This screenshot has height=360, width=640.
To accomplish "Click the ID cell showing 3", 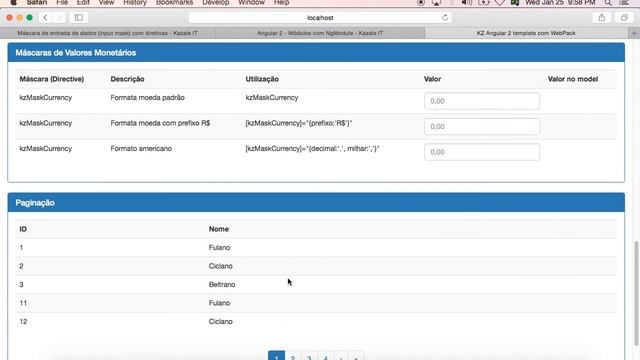I will 21,284.
